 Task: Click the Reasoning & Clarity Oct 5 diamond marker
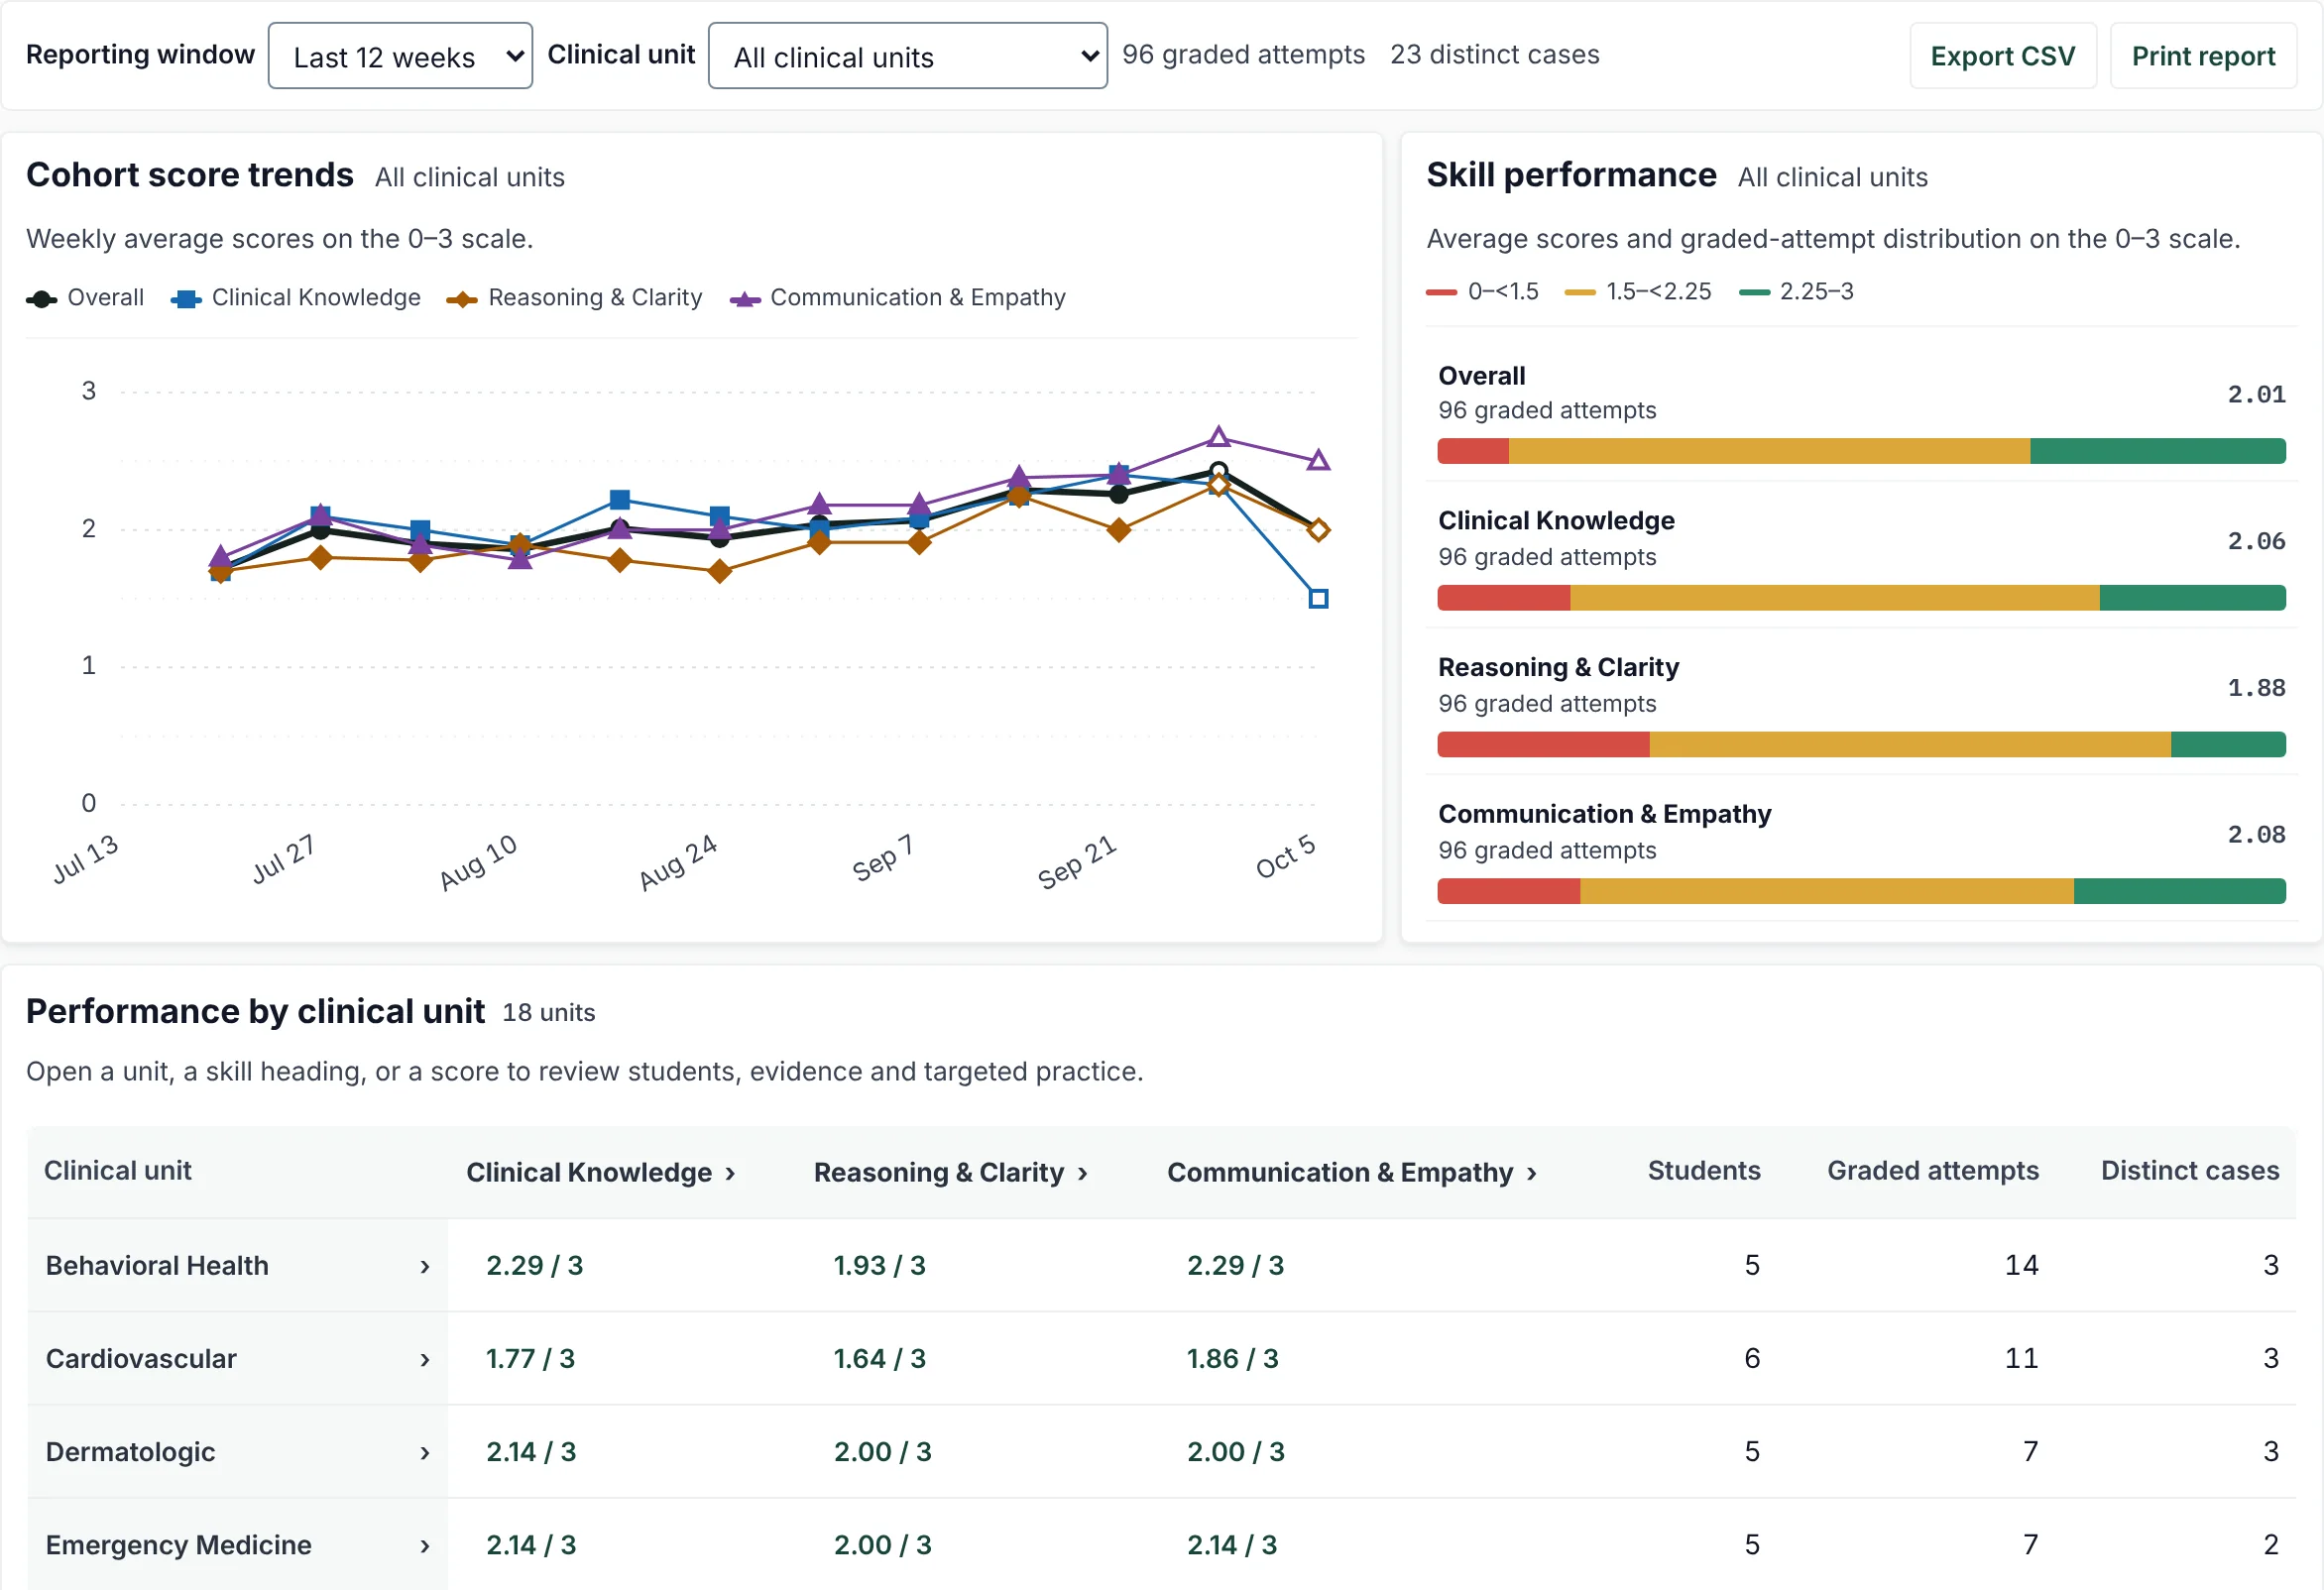[x=1318, y=530]
